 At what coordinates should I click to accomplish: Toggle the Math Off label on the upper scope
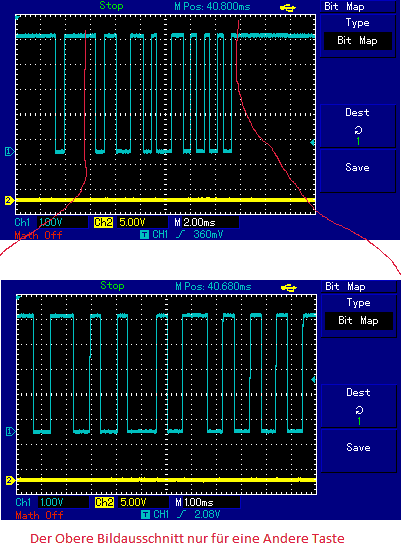click(38, 235)
